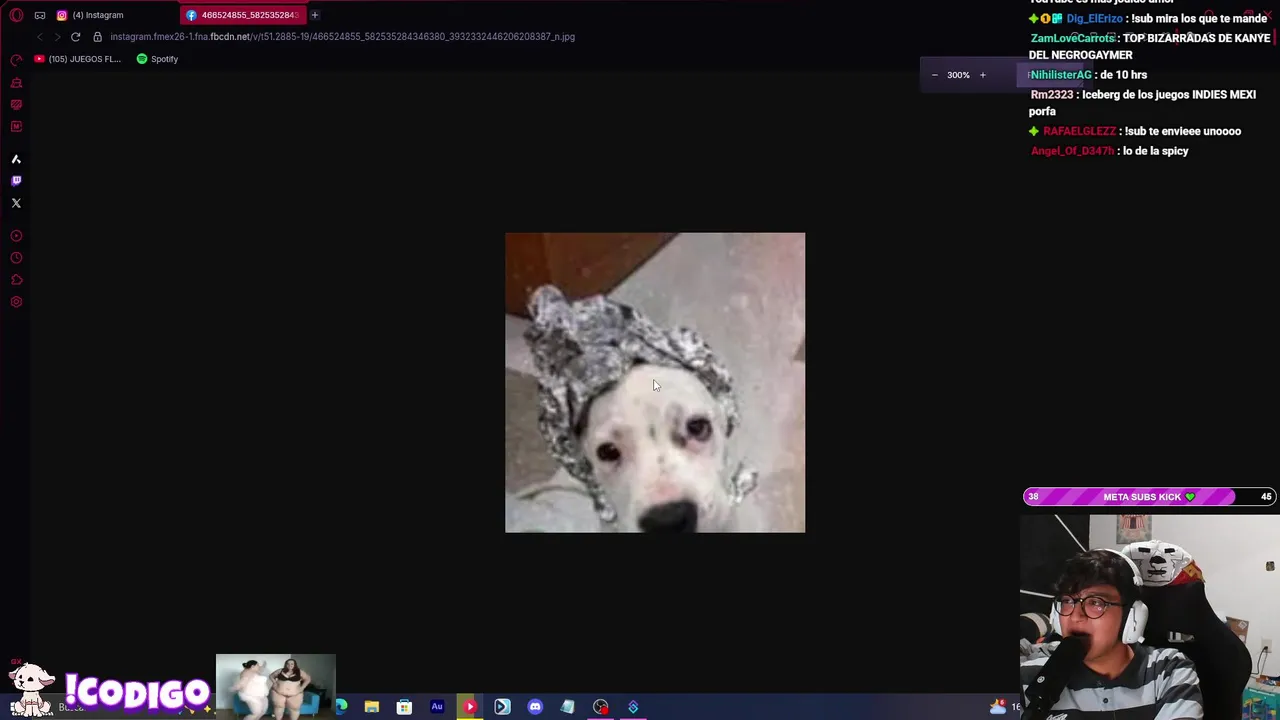Open GX Cleaner in sidebar
The image size is (1280, 720).
[x=16, y=83]
